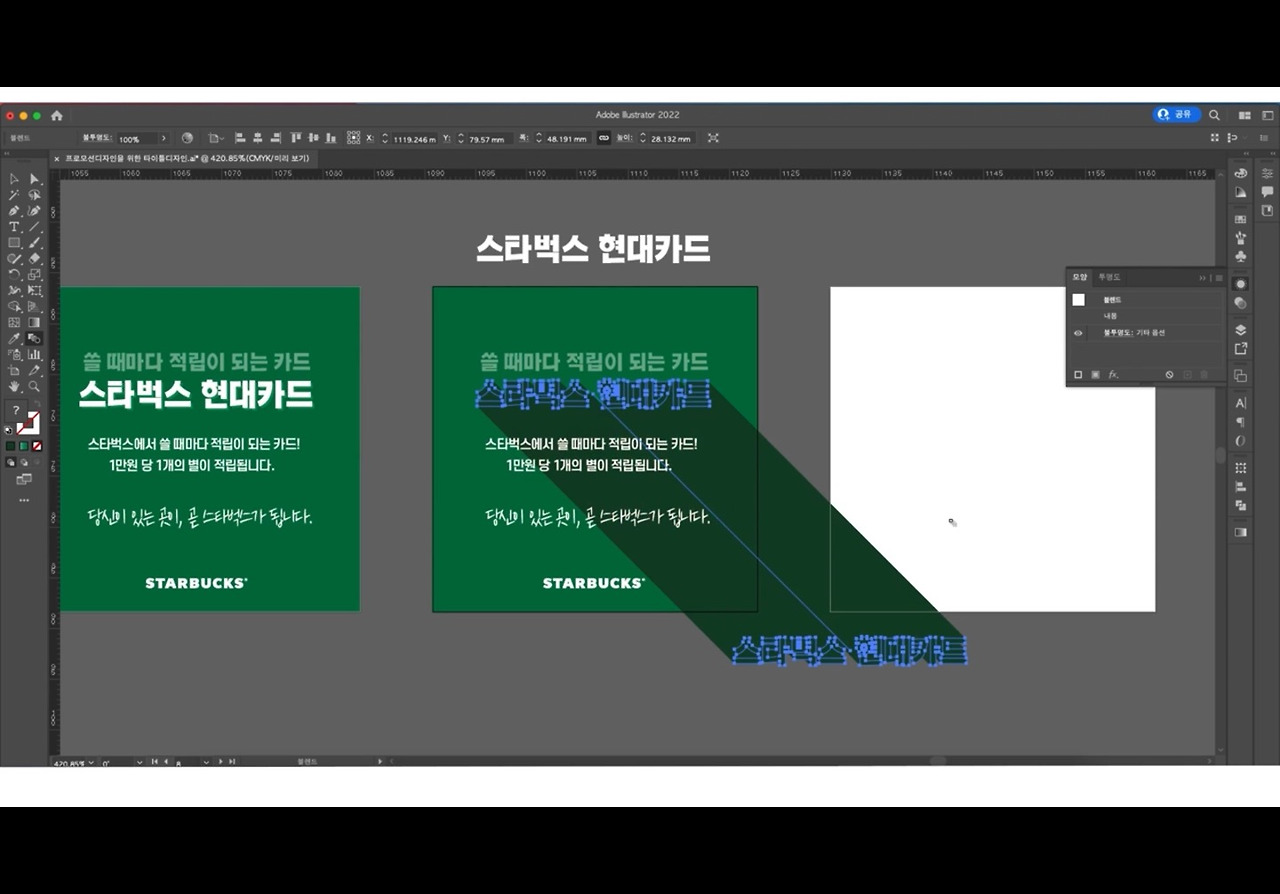This screenshot has height=894, width=1280.
Task: Open the arrange documents dropdown
Action: click(x=1245, y=115)
